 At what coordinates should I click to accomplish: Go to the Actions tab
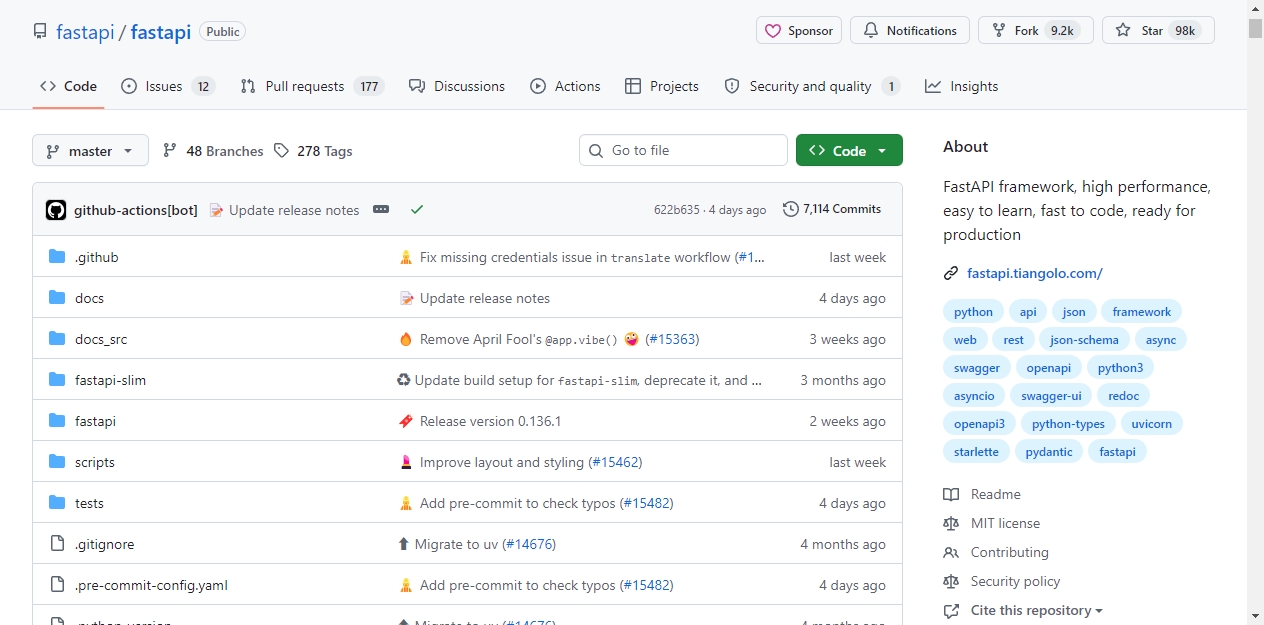565,86
